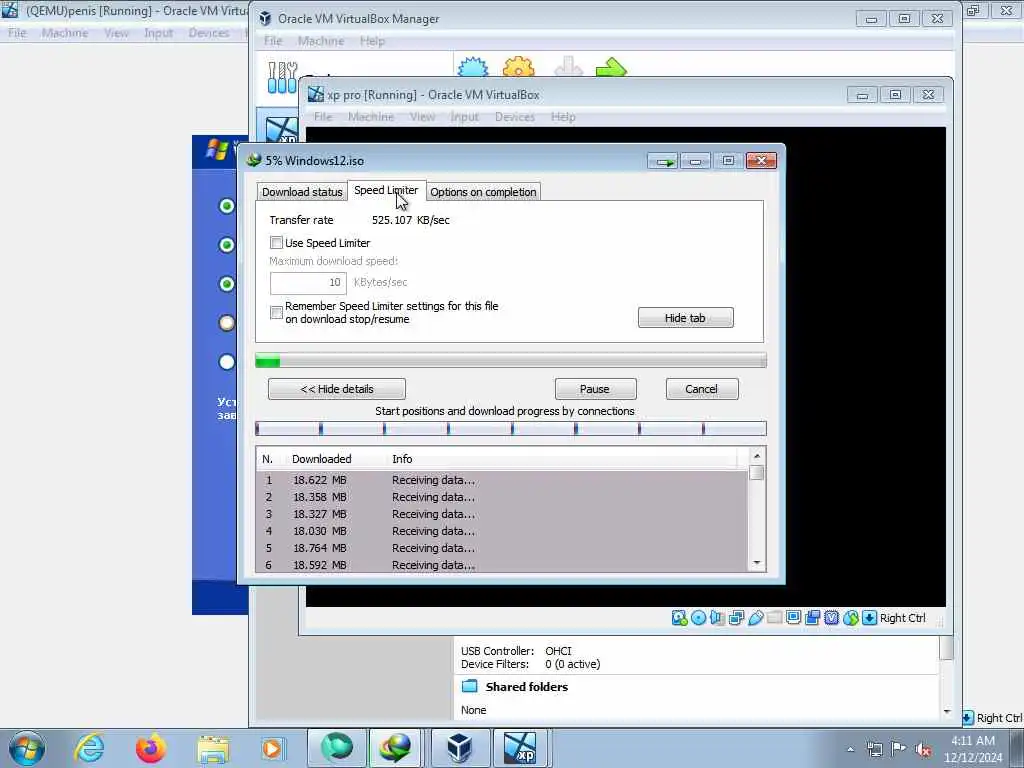Open Options on completion tab
The image size is (1024, 768).
tap(483, 192)
